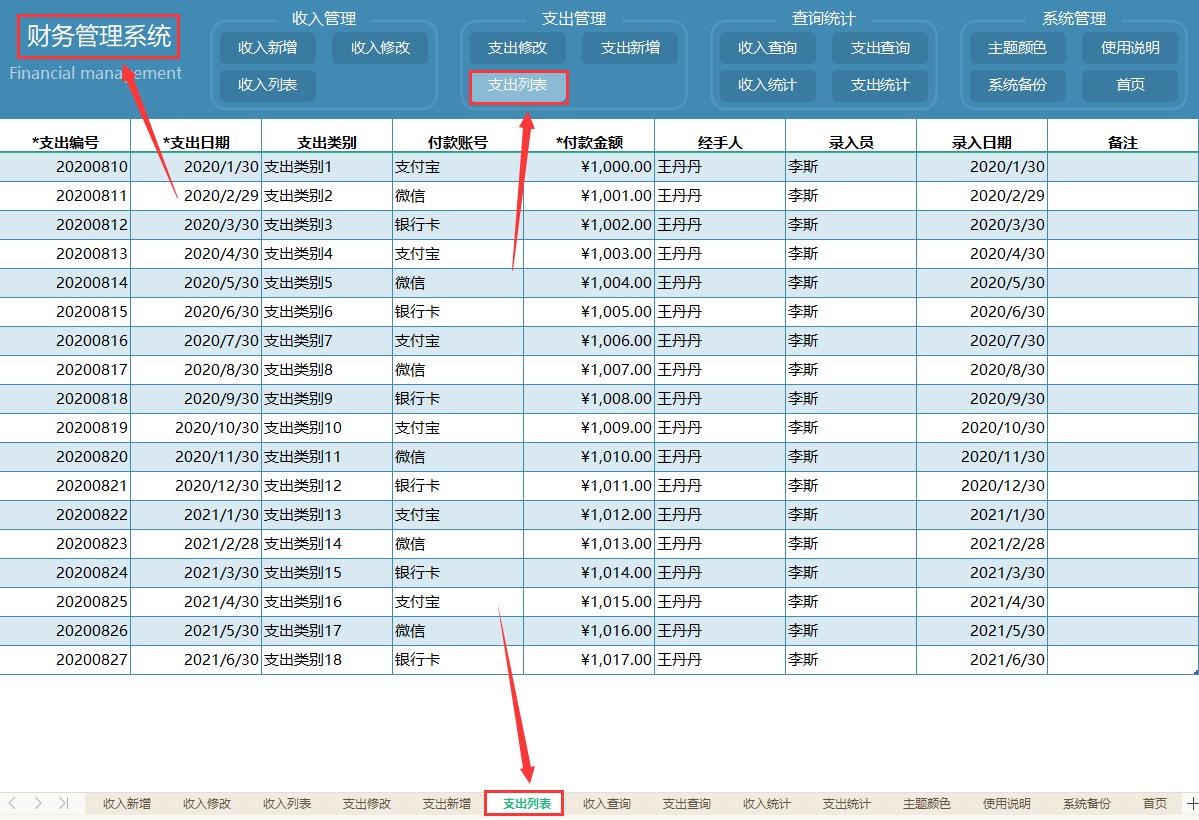Switch to the 收入列表 sheet tab
This screenshot has width=1199, height=820.
(x=285, y=803)
